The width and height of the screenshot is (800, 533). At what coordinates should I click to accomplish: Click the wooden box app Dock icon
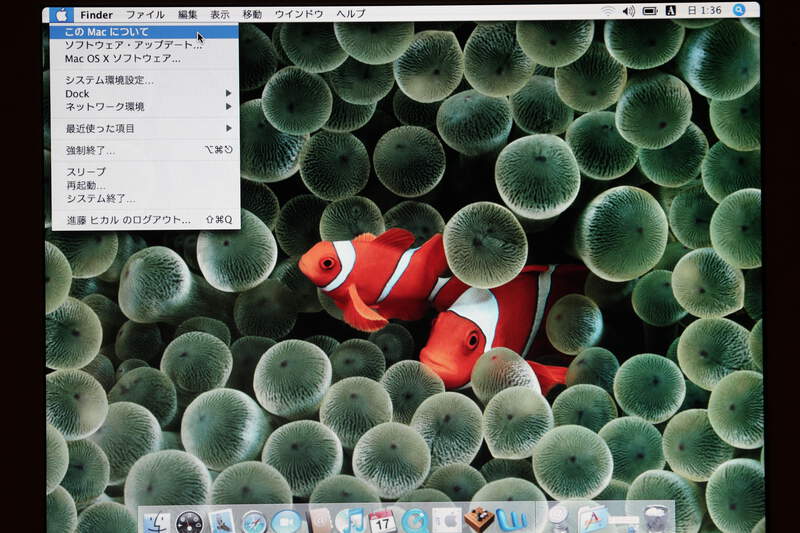click(479, 520)
